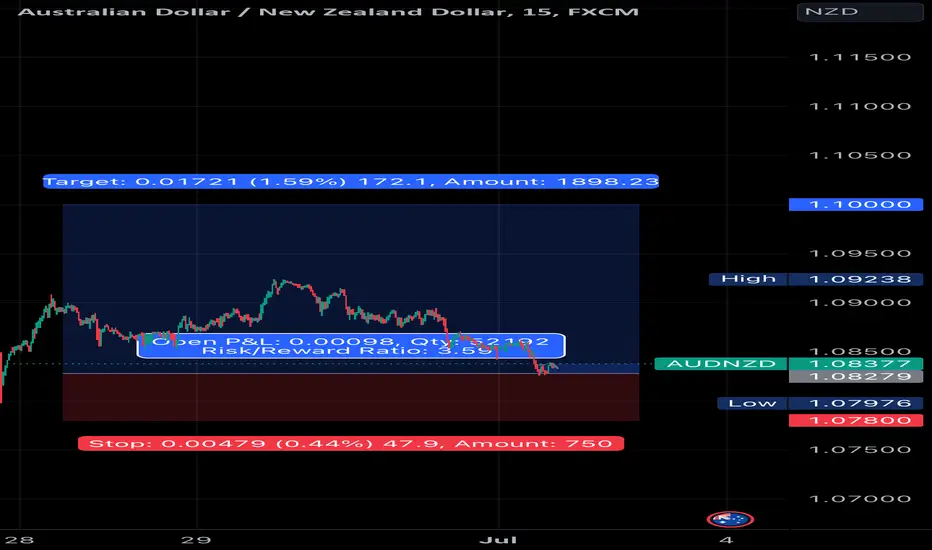Click the 1.09000 price axis tick
The image size is (932, 550).
(860, 303)
